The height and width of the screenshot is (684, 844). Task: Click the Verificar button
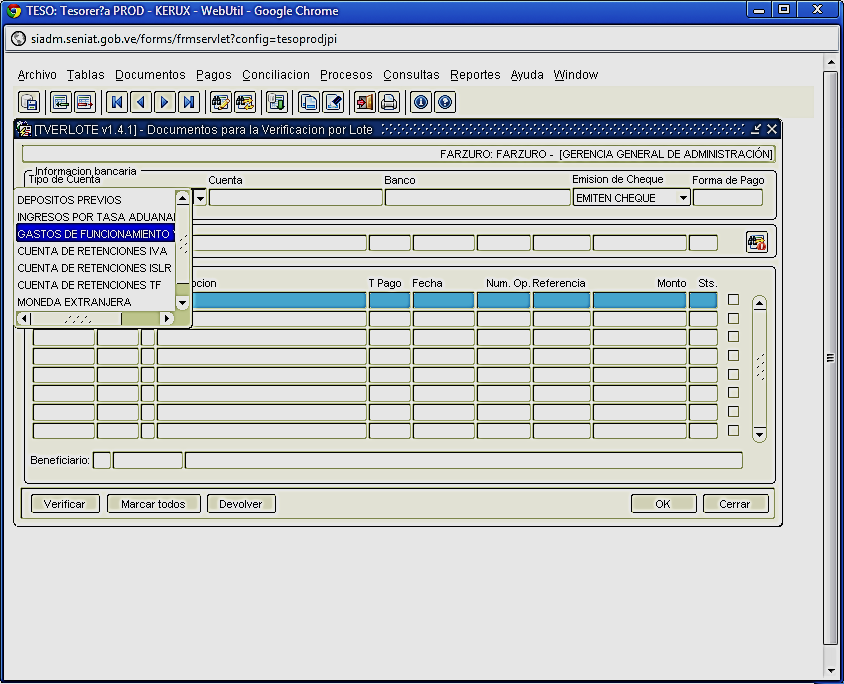point(65,504)
